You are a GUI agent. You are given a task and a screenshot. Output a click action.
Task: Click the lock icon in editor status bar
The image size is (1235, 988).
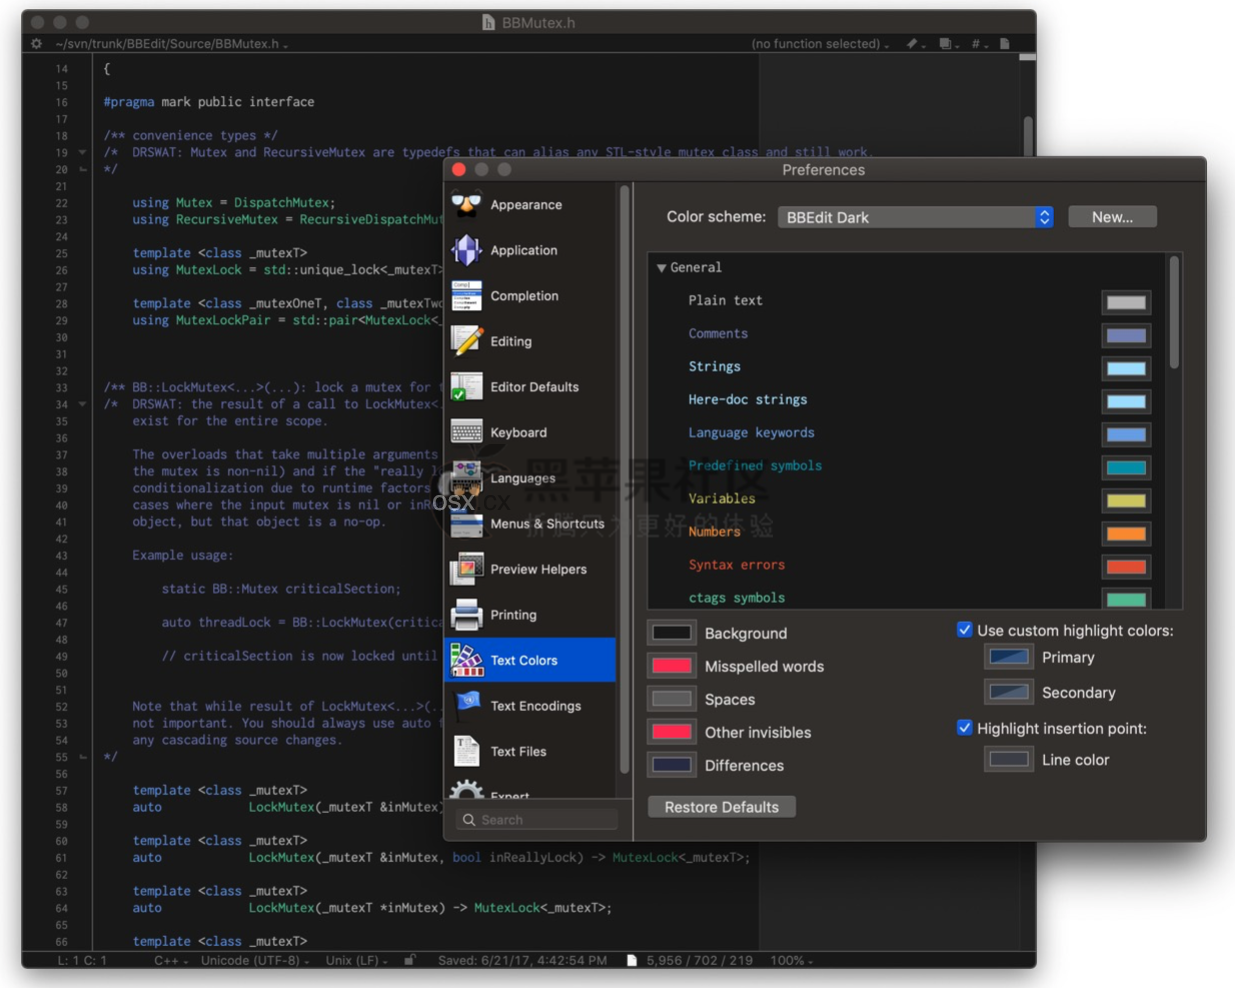point(409,960)
